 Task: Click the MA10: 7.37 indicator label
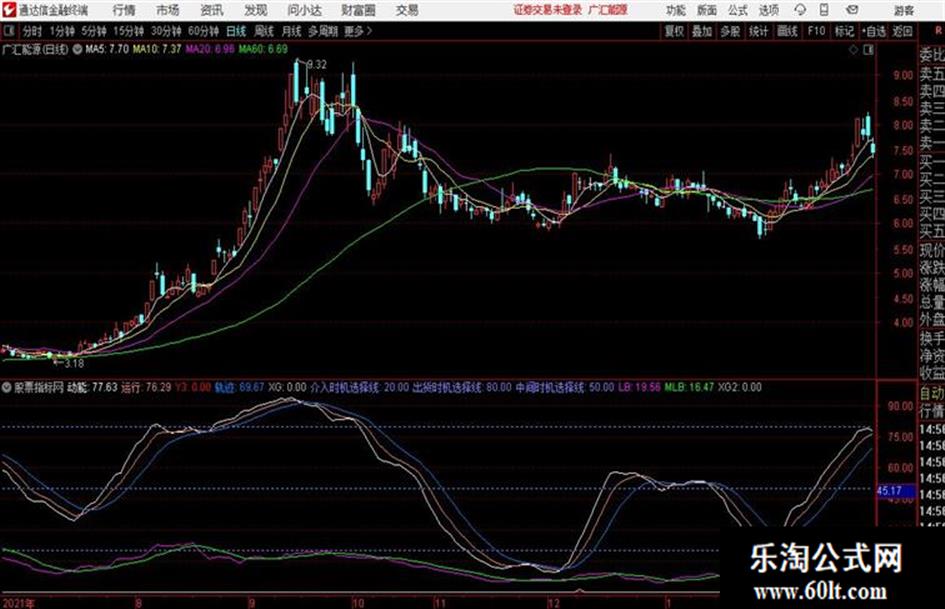(x=157, y=49)
